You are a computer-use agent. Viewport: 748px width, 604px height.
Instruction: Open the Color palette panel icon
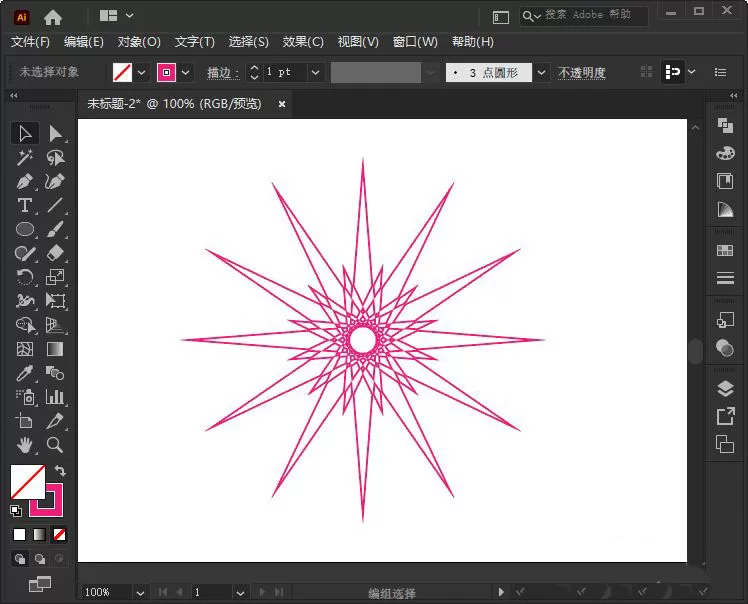(x=725, y=154)
